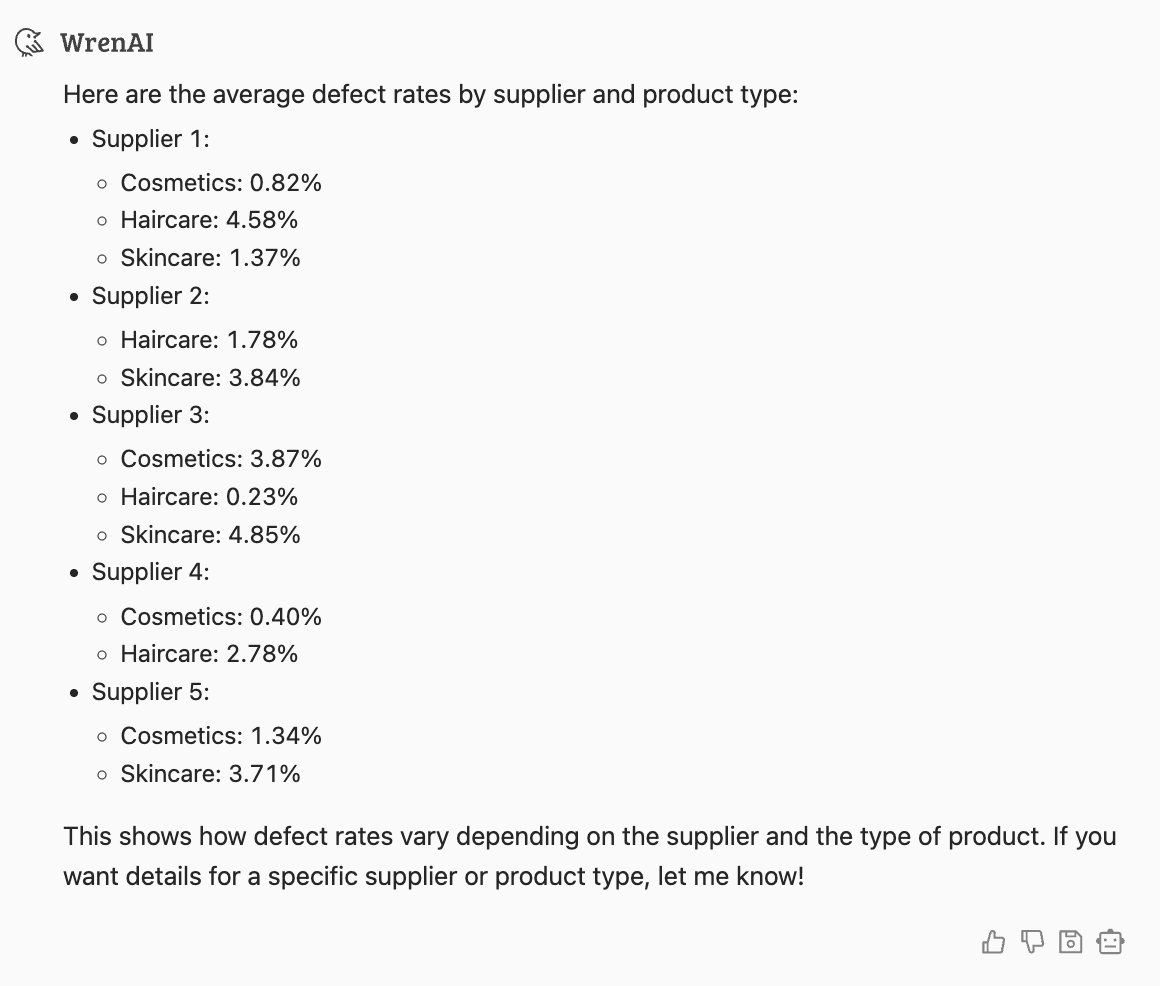Click the thumbs down feedback icon
The height and width of the screenshot is (986, 1160).
(1032, 942)
